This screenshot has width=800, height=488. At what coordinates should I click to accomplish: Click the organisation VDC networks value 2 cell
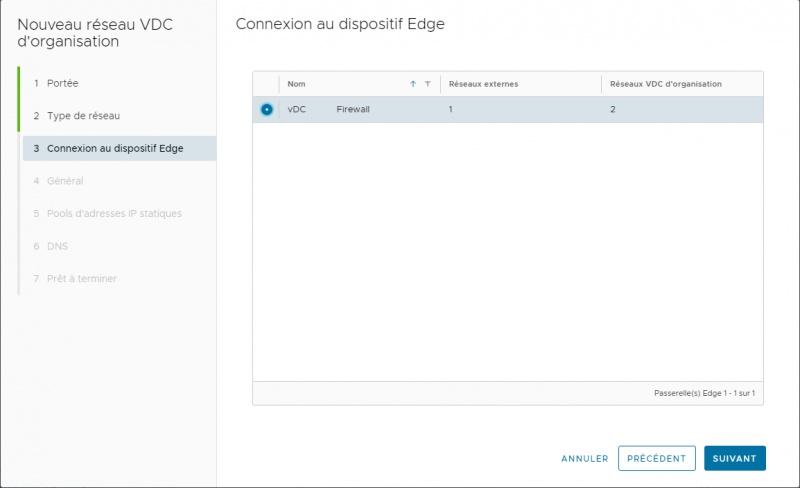click(613, 109)
